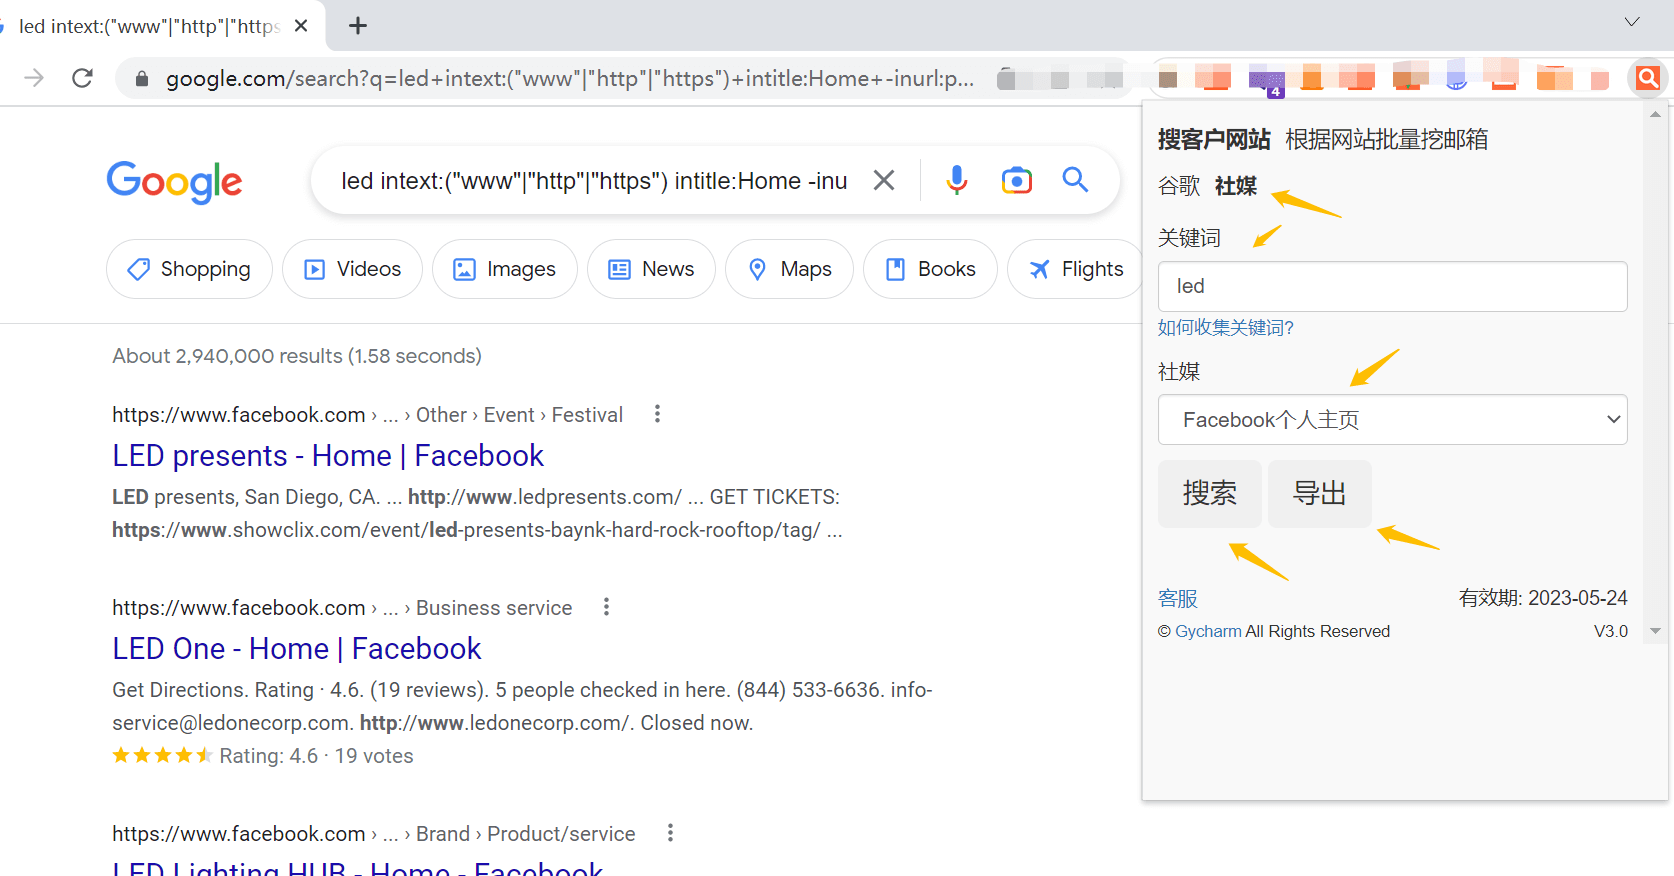Open the search extension magnifier icon
The width and height of the screenshot is (1674, 876).
click(x=1648, y=77)
